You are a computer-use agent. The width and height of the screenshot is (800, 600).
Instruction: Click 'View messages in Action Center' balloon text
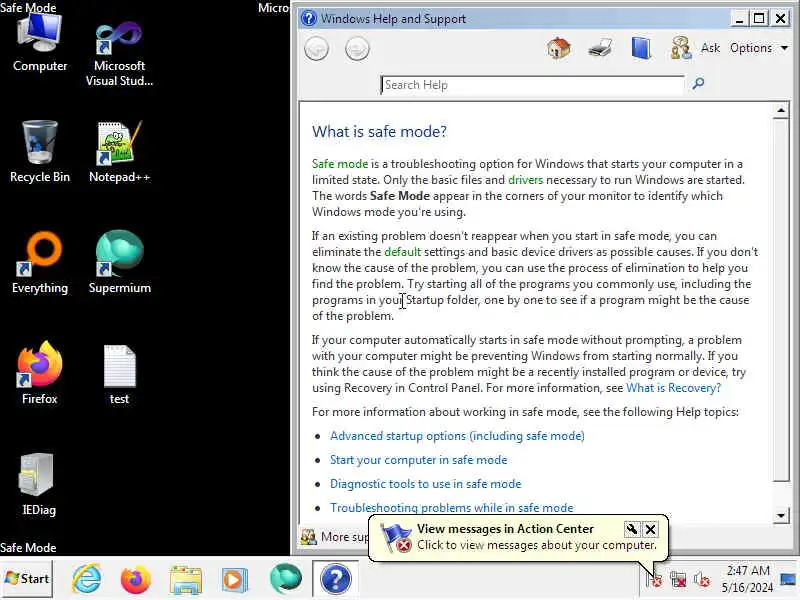505,529
